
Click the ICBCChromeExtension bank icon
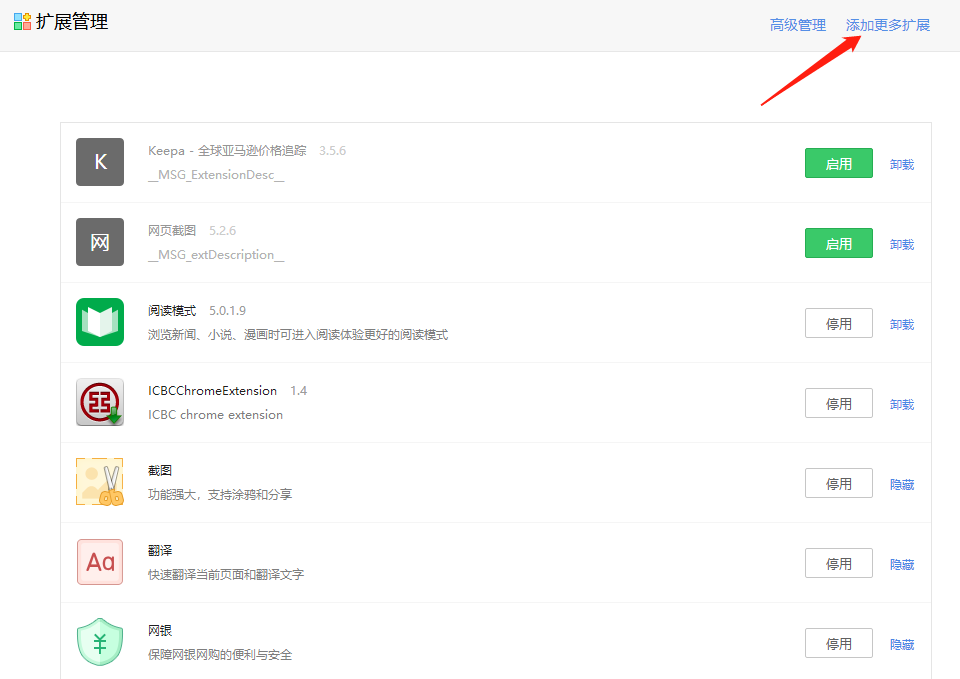(x=100, y=402)
